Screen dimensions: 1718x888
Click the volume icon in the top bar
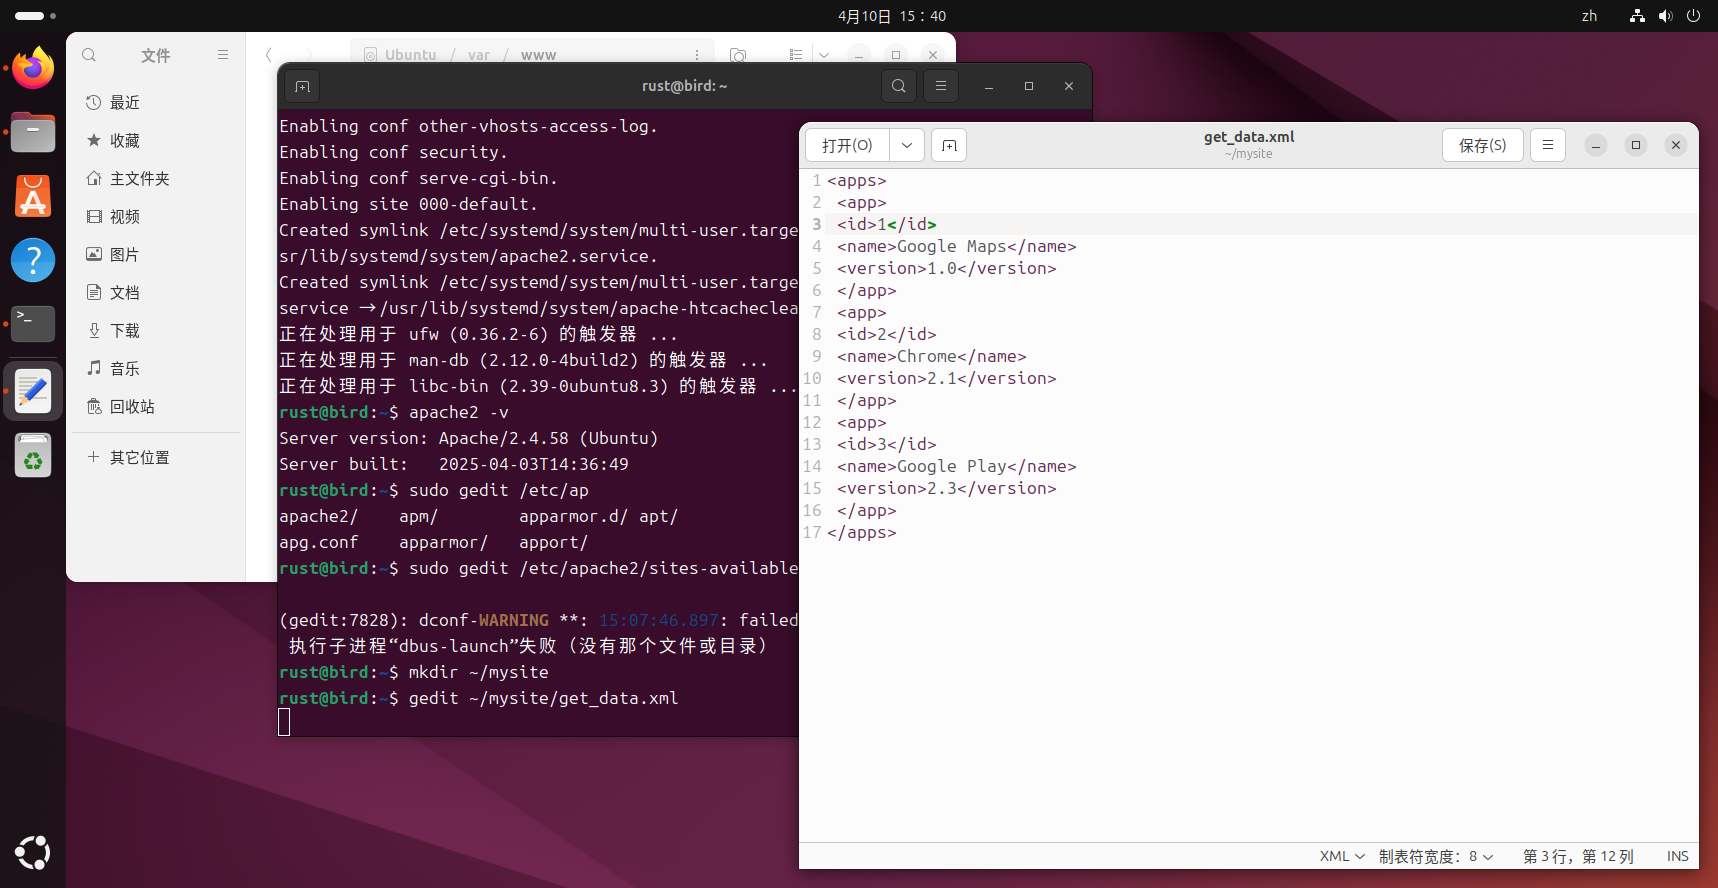click(x=1665, y=16)
